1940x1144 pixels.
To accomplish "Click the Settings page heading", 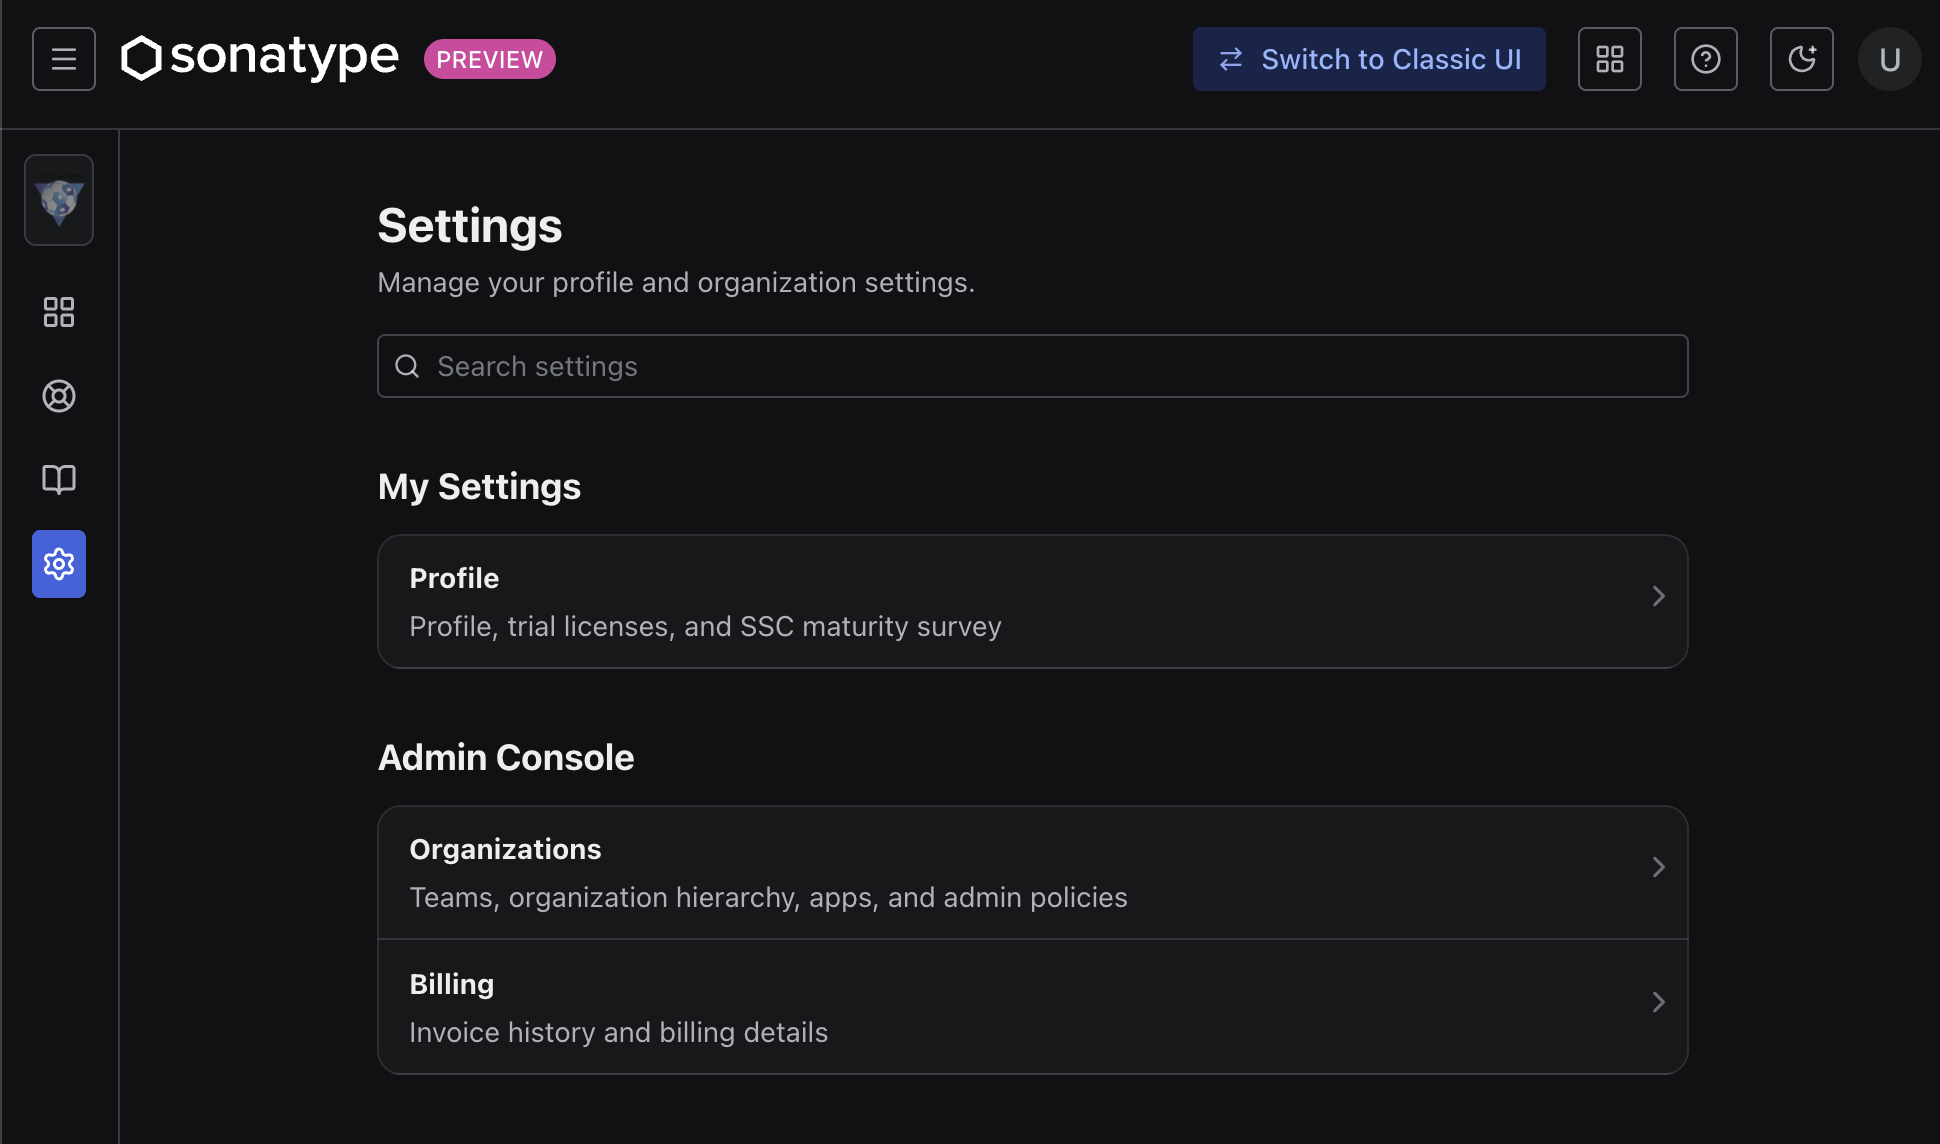I will [x=470, y=226].
